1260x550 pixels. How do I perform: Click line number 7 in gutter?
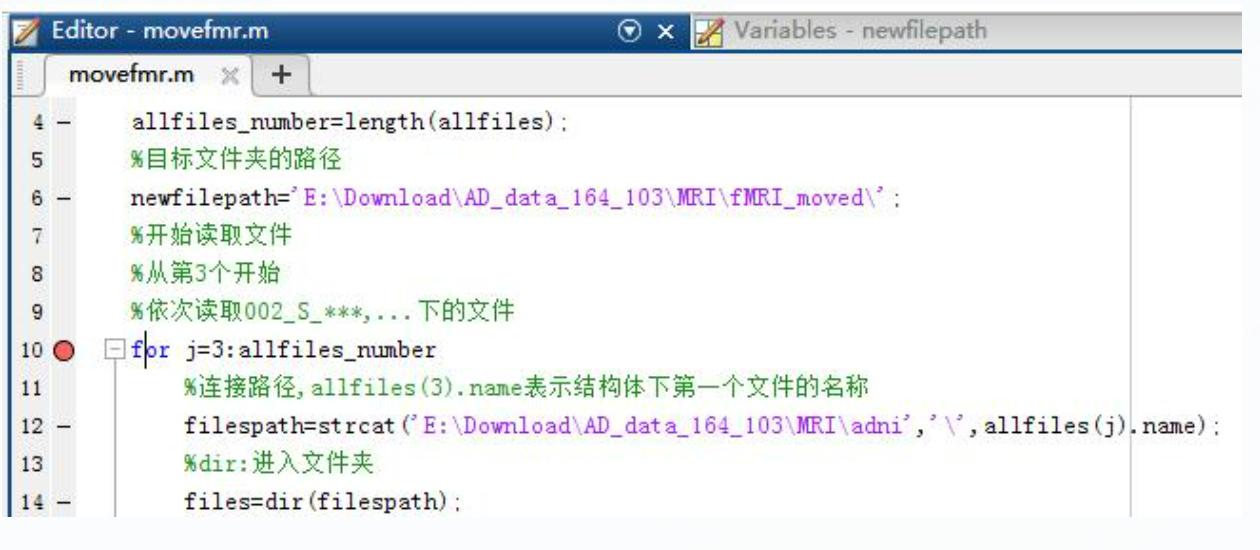tap(37, 237)
